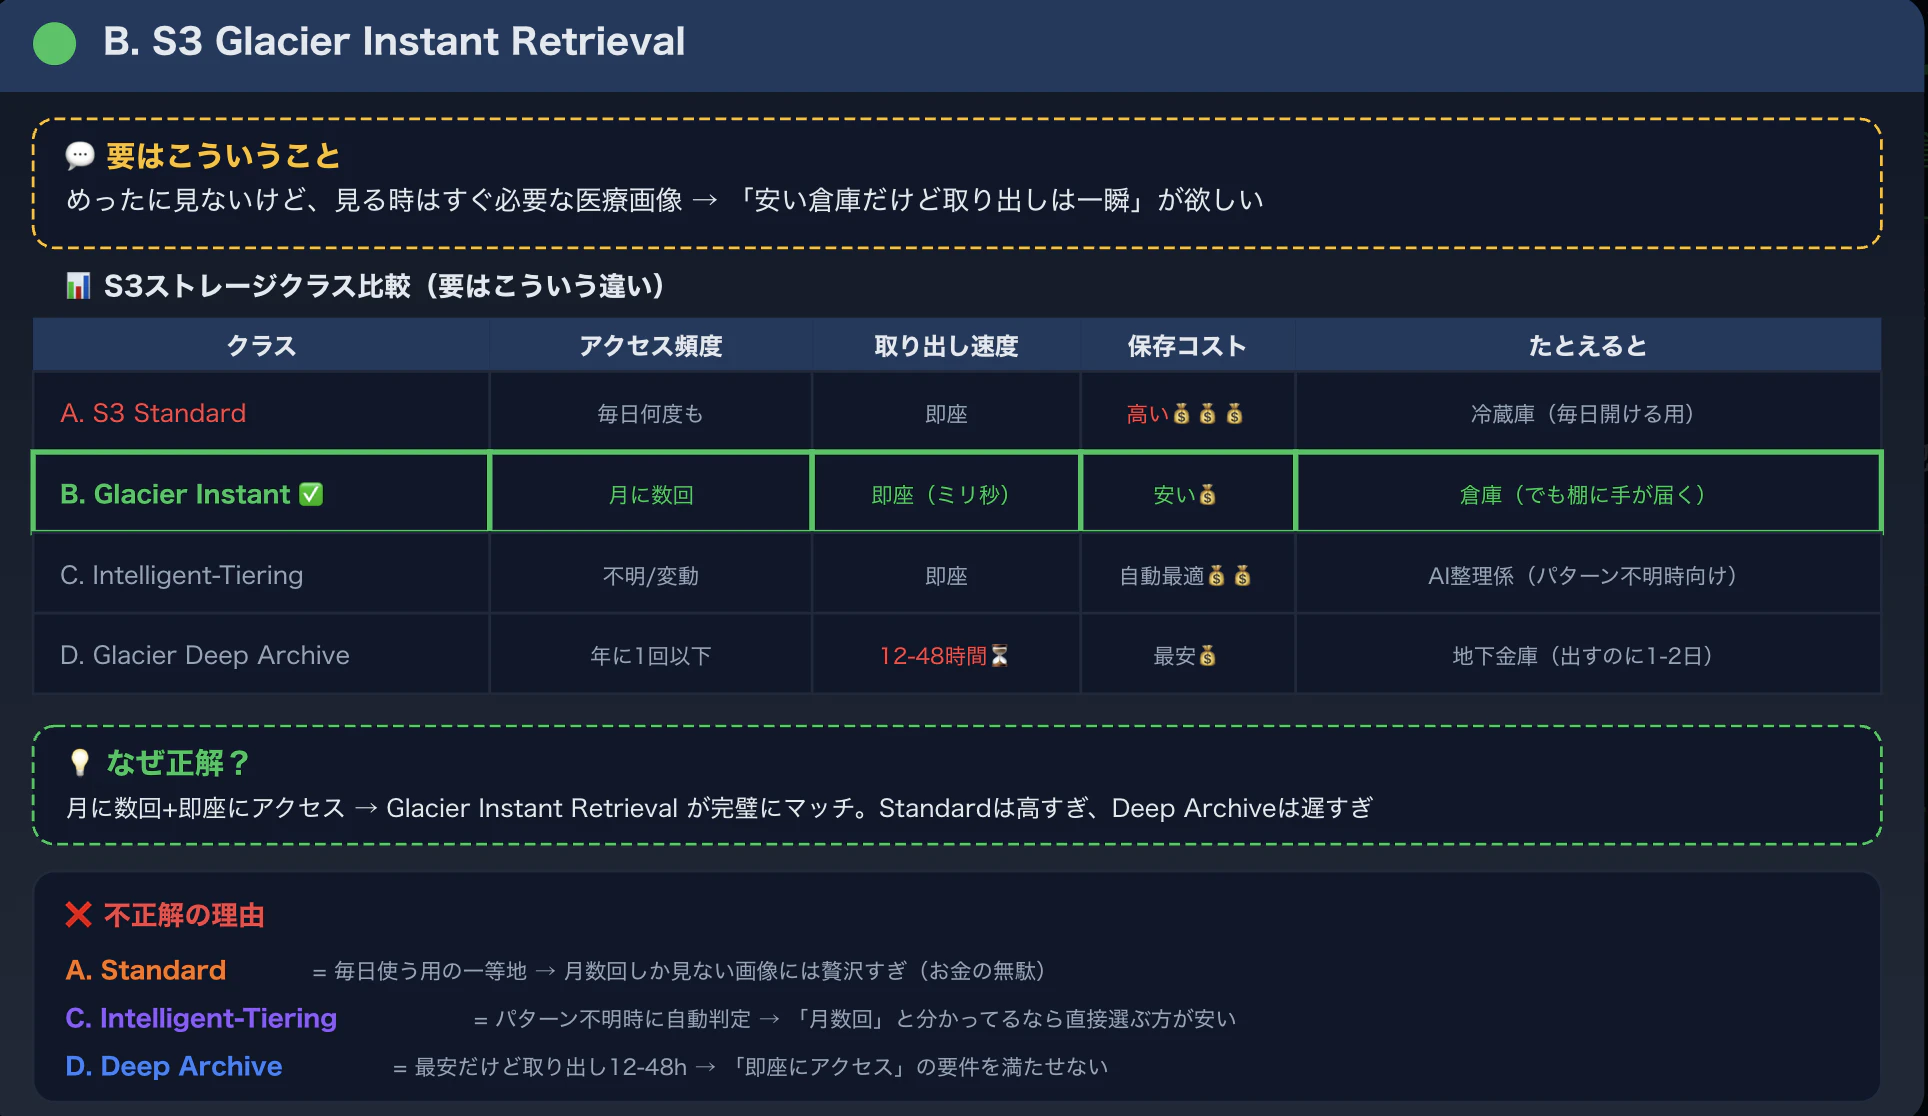Click the title B. S3 Glacier Instant Retrieval
Viewport: 1928px width, 1116px height.
394,42
